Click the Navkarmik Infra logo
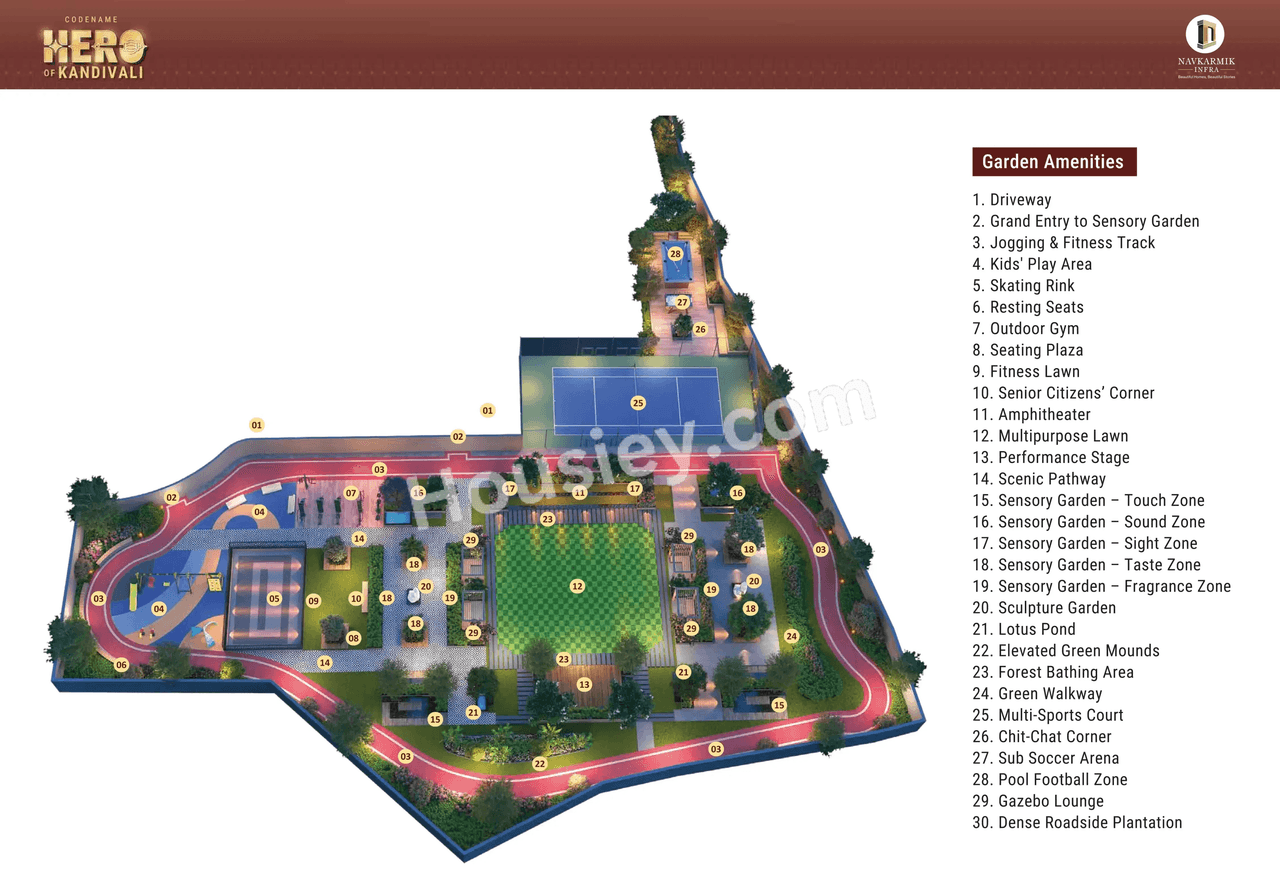Screen dimensions: 1280x896 1205,46
